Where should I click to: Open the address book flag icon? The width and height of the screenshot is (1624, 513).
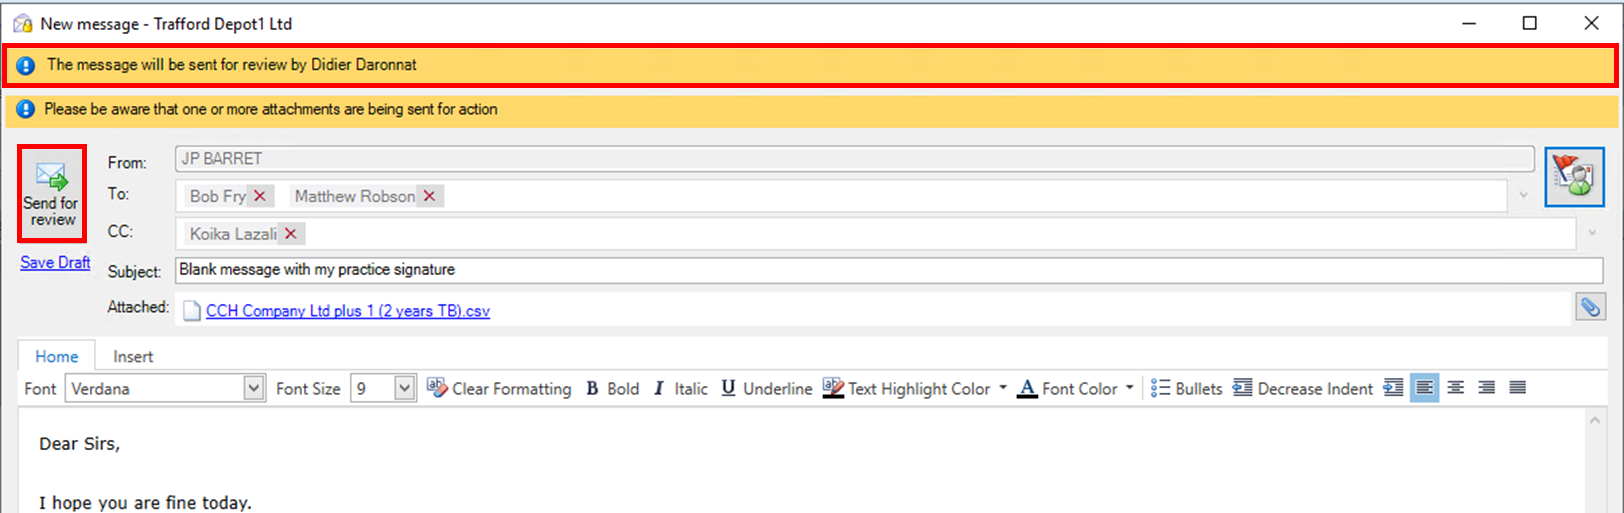click(x=1574, y=177)
